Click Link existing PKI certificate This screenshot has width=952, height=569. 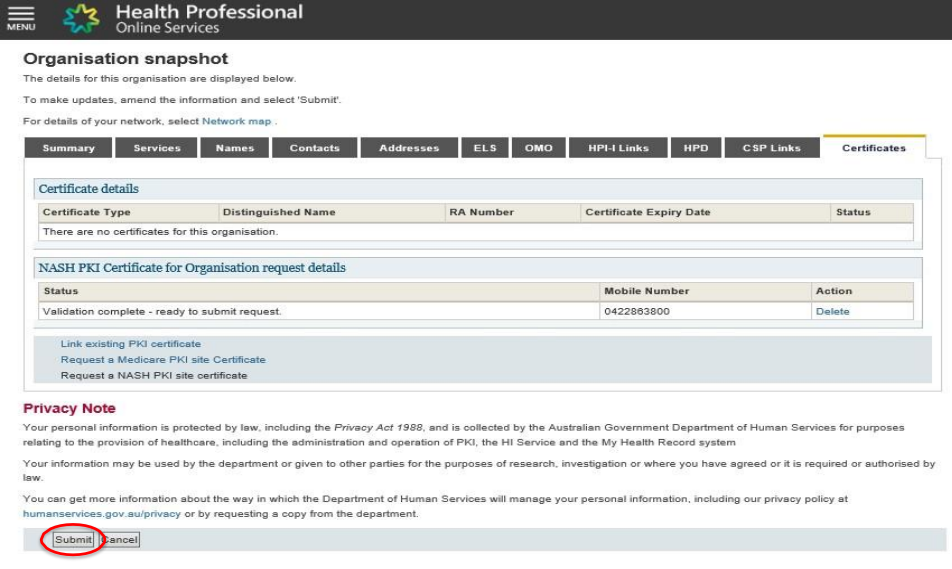coord(130,344)
